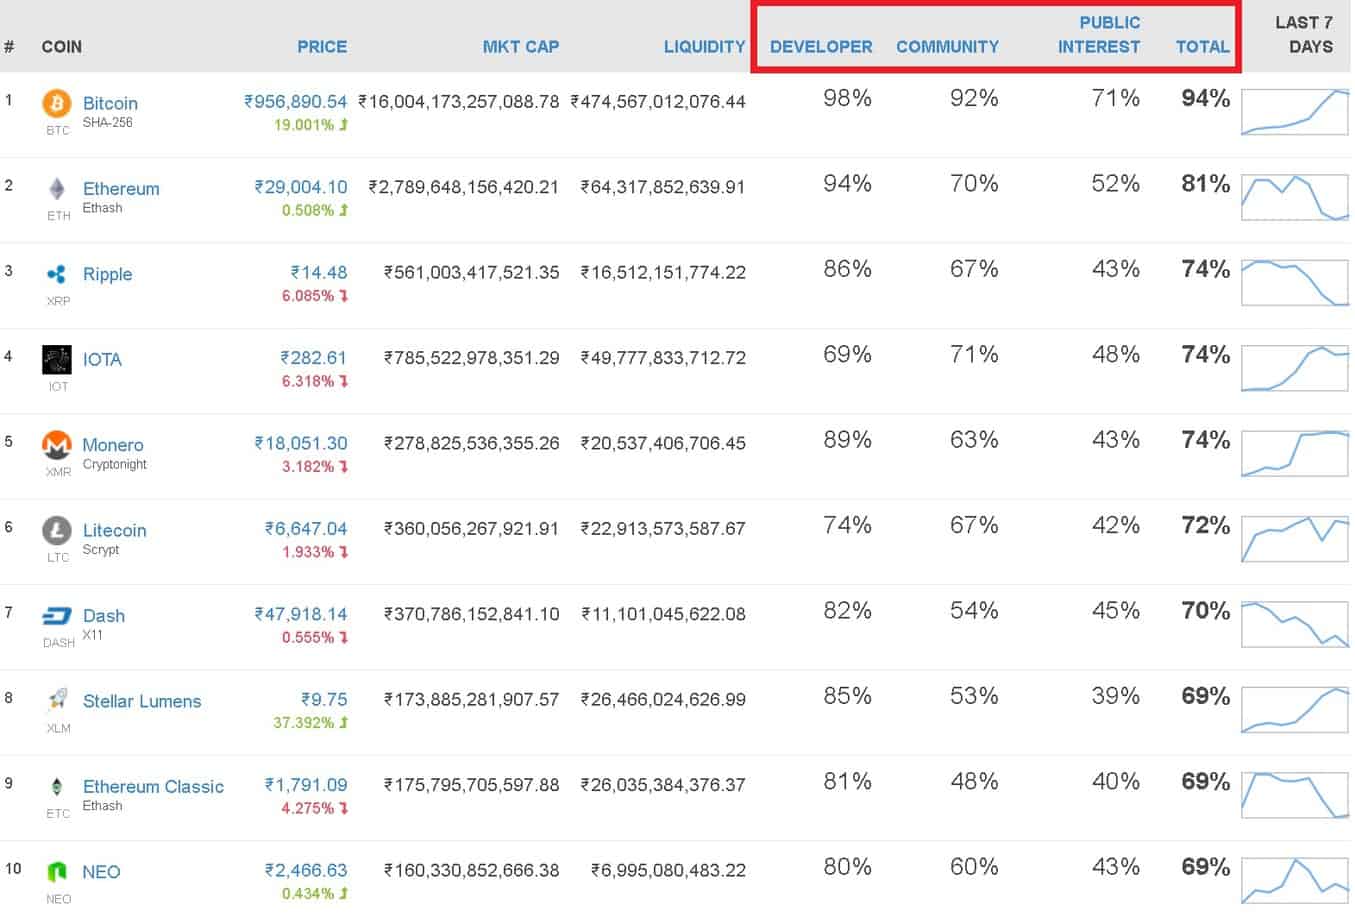Click NEO liquidity ₹6,995,080,483.22
Screen dimensions: 1355x924
[668, 871]
